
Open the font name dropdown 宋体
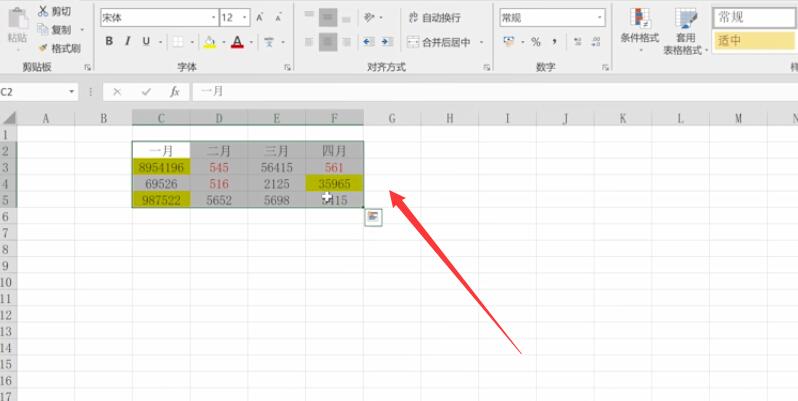(x=214, y=18)
